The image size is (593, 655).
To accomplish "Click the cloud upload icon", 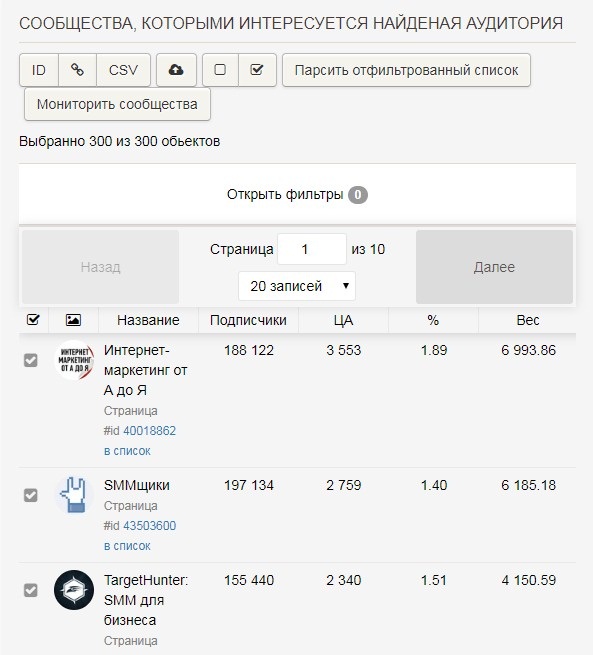I will [x=176, y=70].
